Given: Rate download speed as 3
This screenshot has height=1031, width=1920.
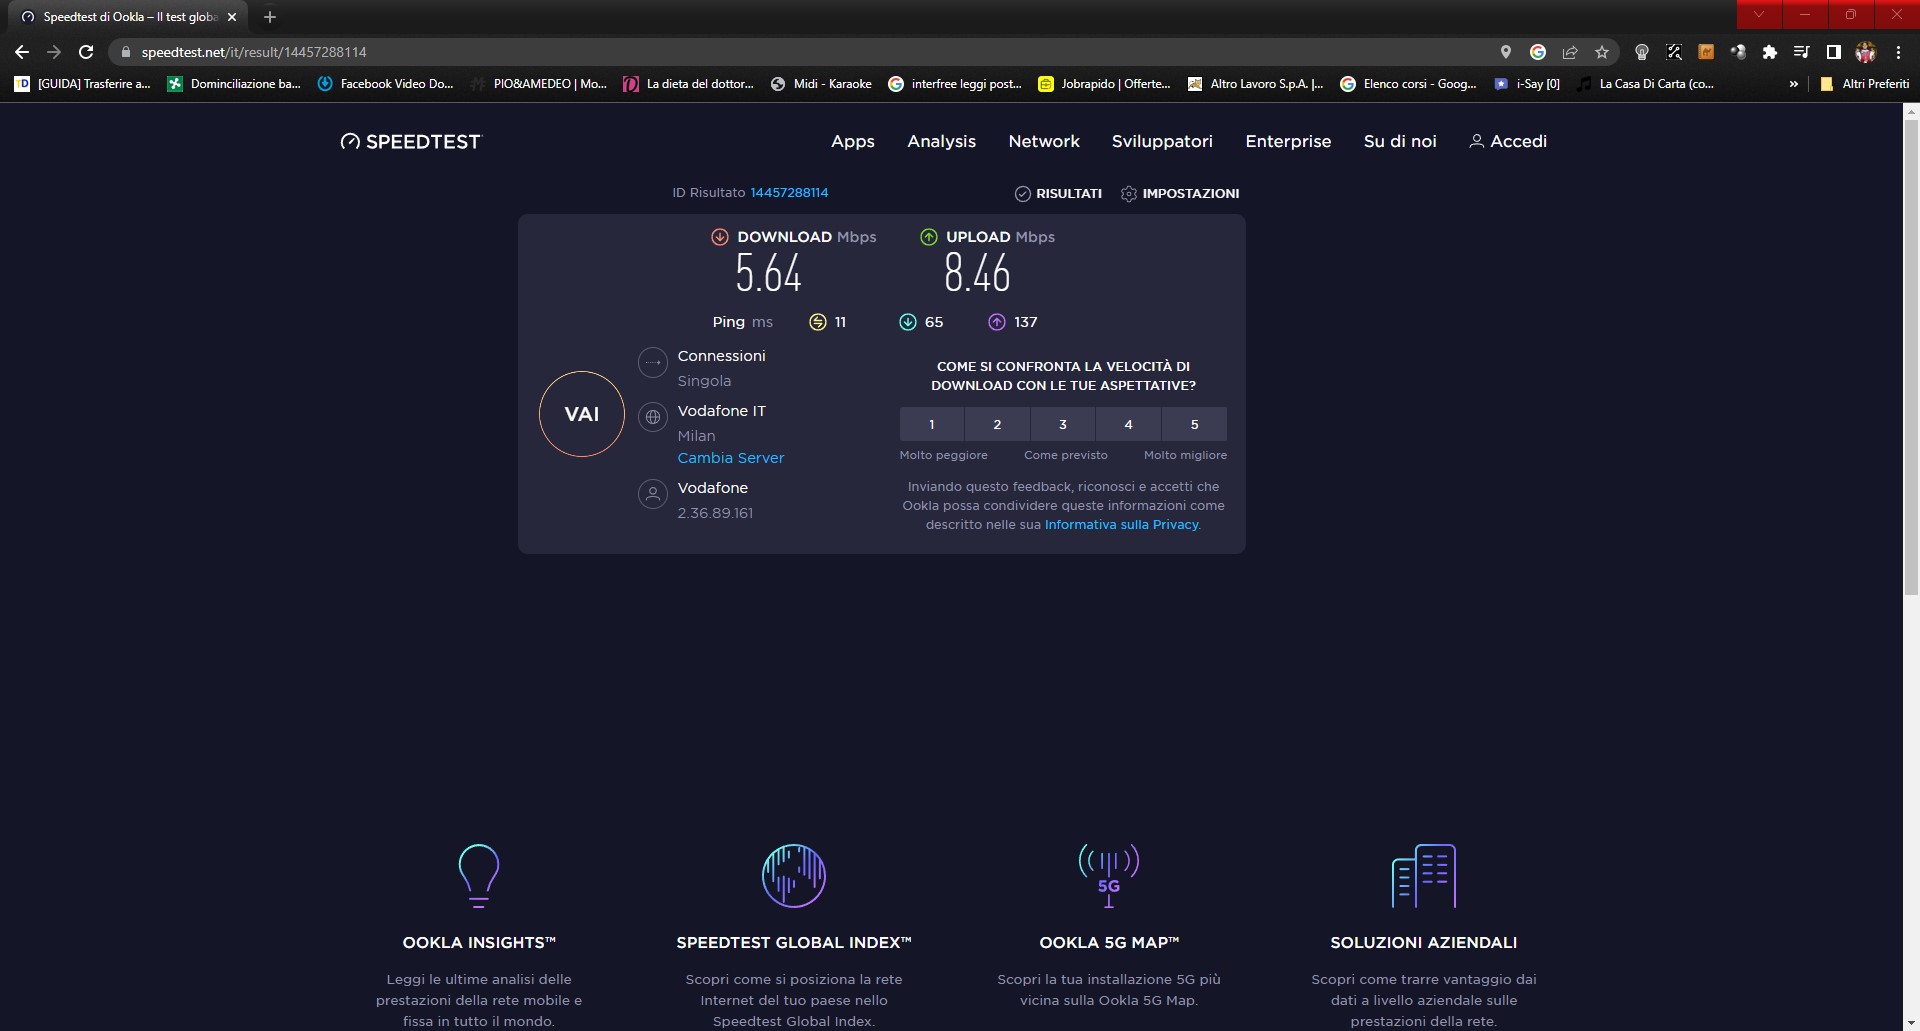Looking at the screenshot, I should click(1063, 424).
